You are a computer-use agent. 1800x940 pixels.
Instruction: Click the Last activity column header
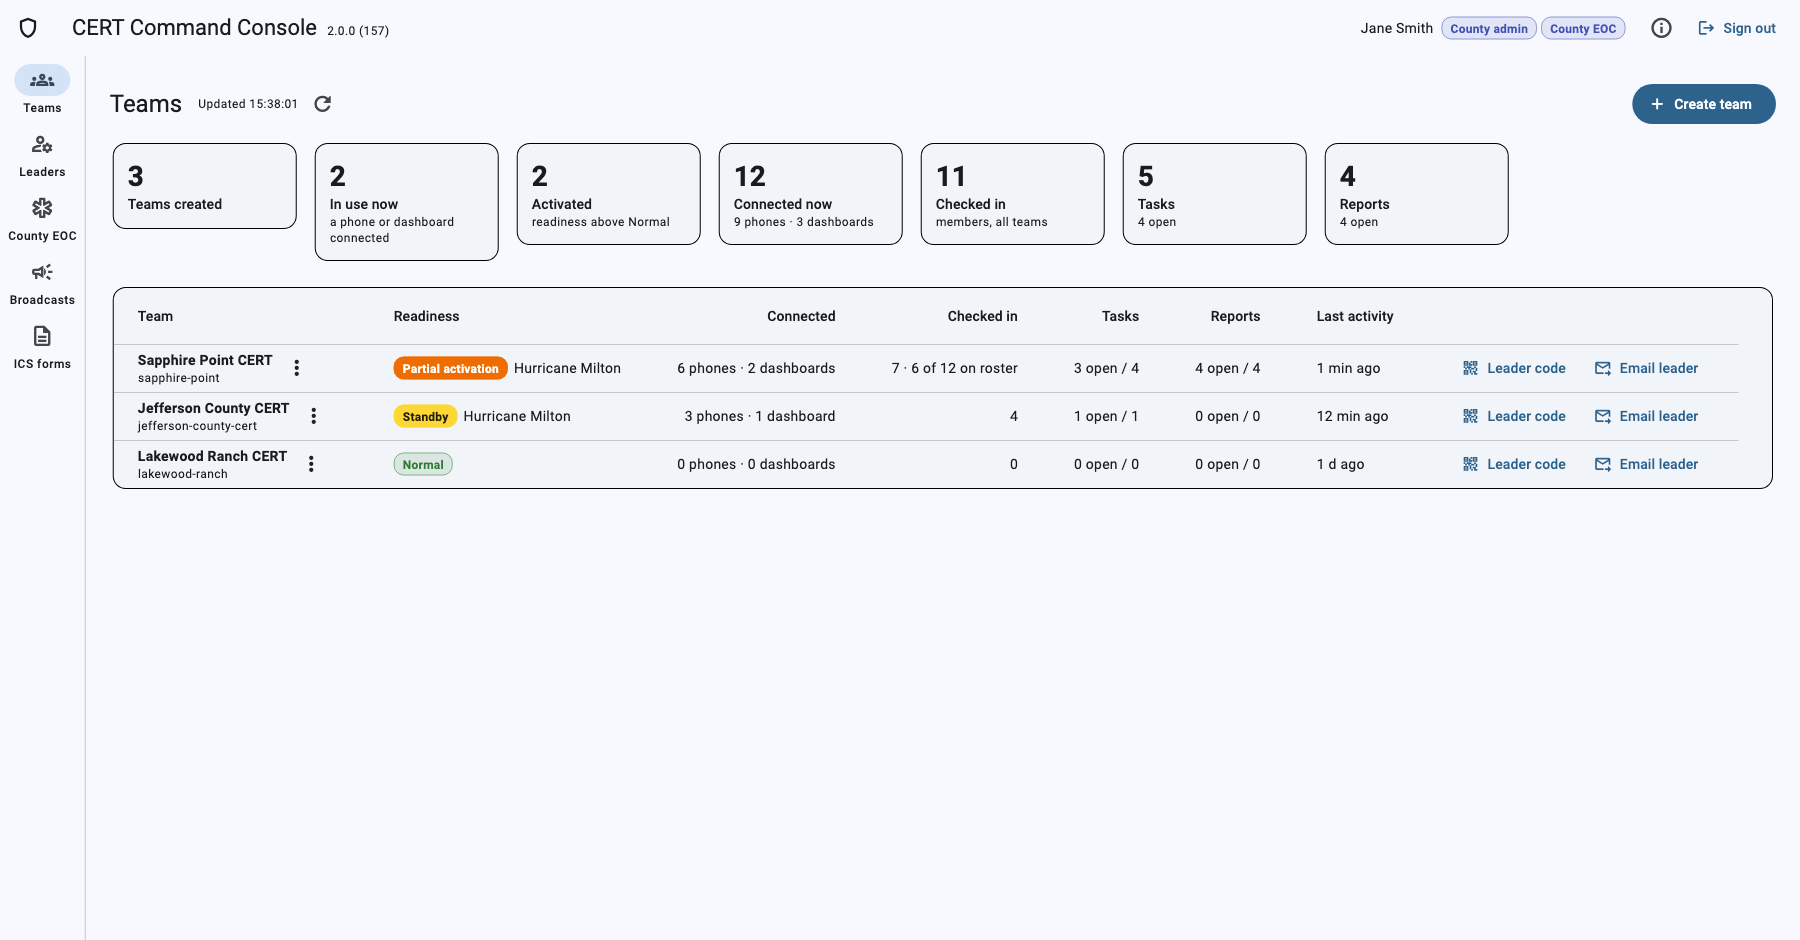coord(1354,316)
